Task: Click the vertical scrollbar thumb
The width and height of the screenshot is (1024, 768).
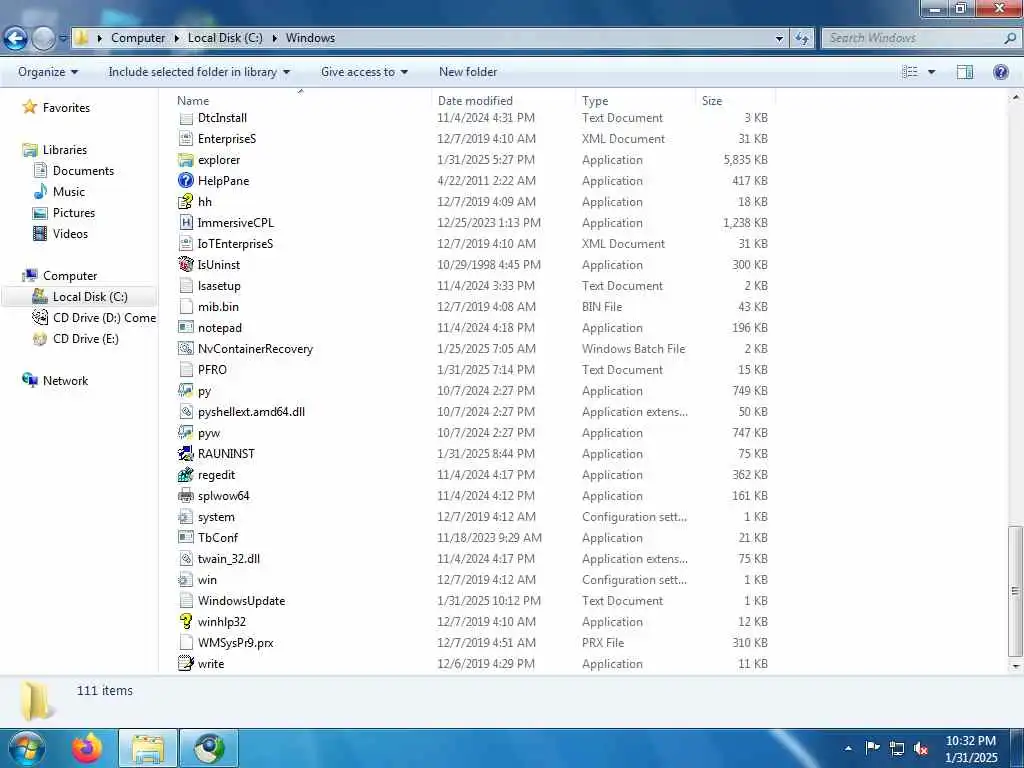Action: tap(1014, 590)
